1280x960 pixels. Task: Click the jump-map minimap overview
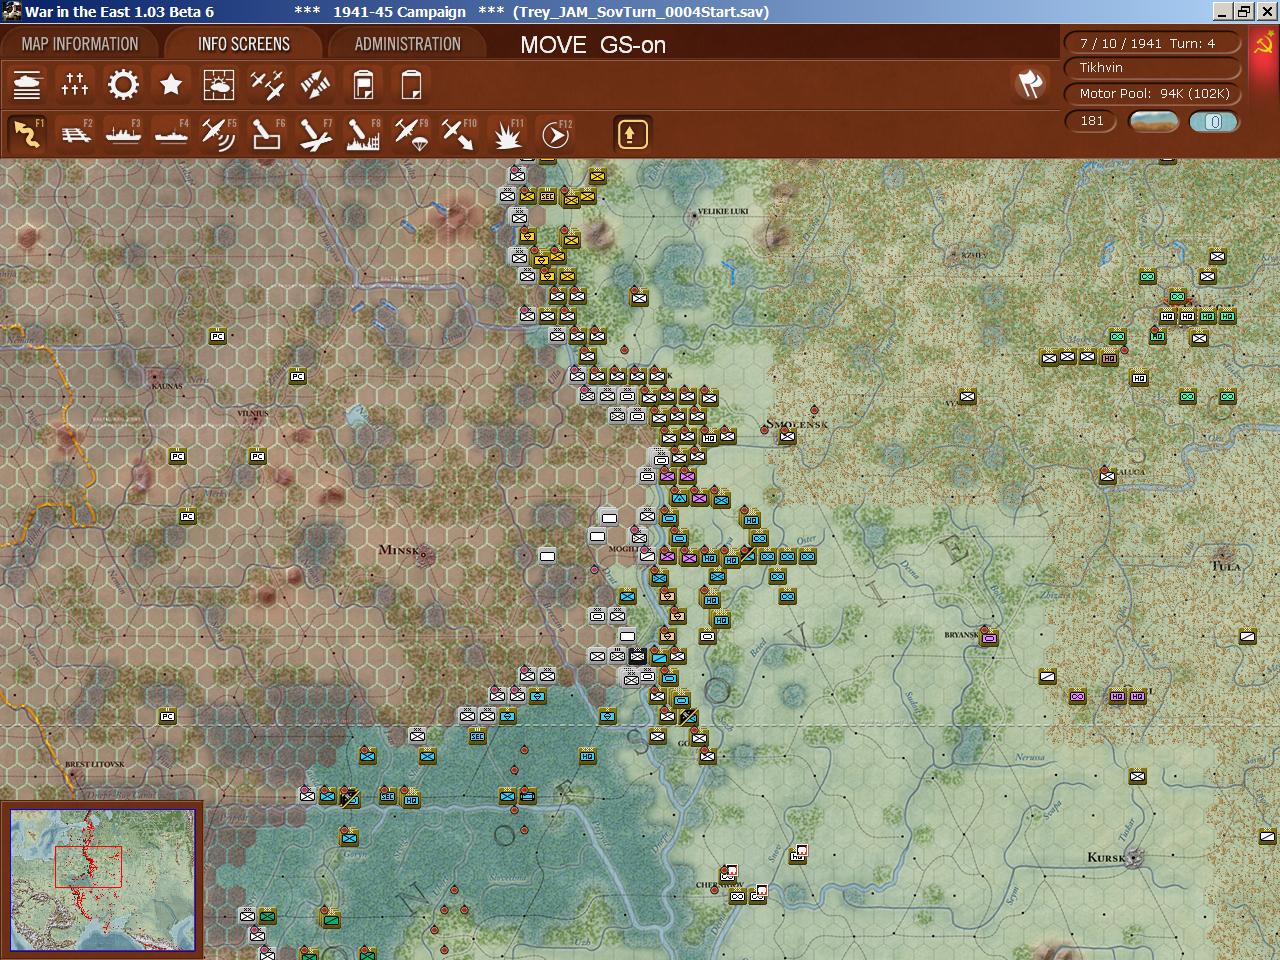(103, 880)
